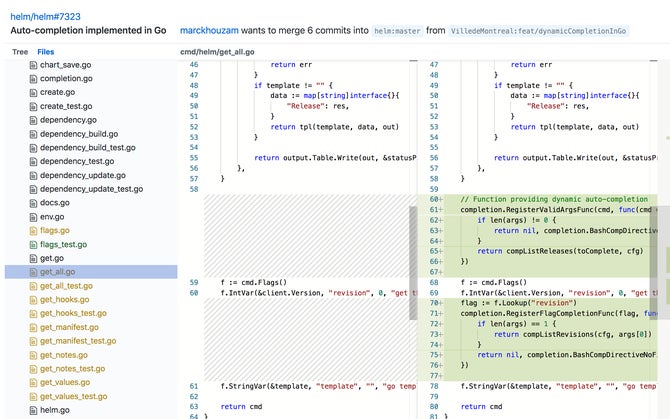
Task: Click the file icon beside create_test.go
Action: [x=33, y=107]
